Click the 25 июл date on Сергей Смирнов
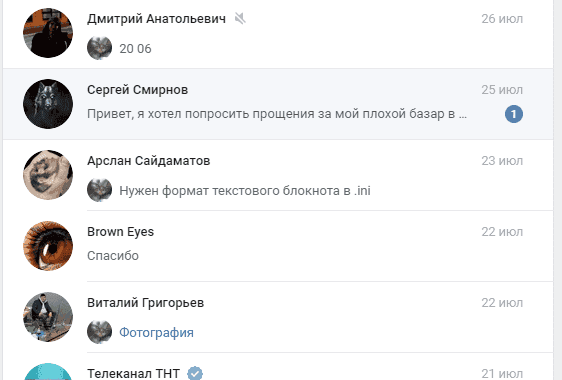562x380 pixels. click(x=502, y=90)
